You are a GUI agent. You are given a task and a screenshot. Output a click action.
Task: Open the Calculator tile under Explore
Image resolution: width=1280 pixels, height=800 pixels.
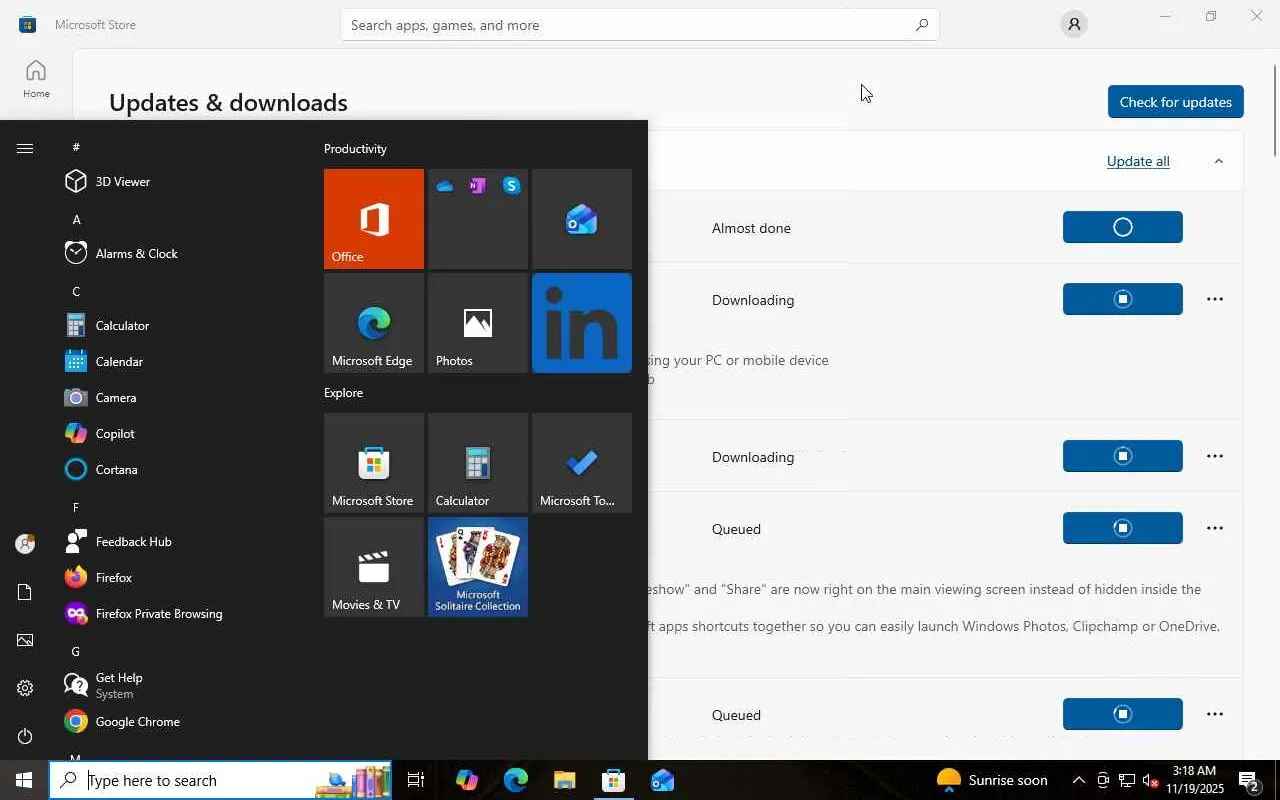pos(478,463)
